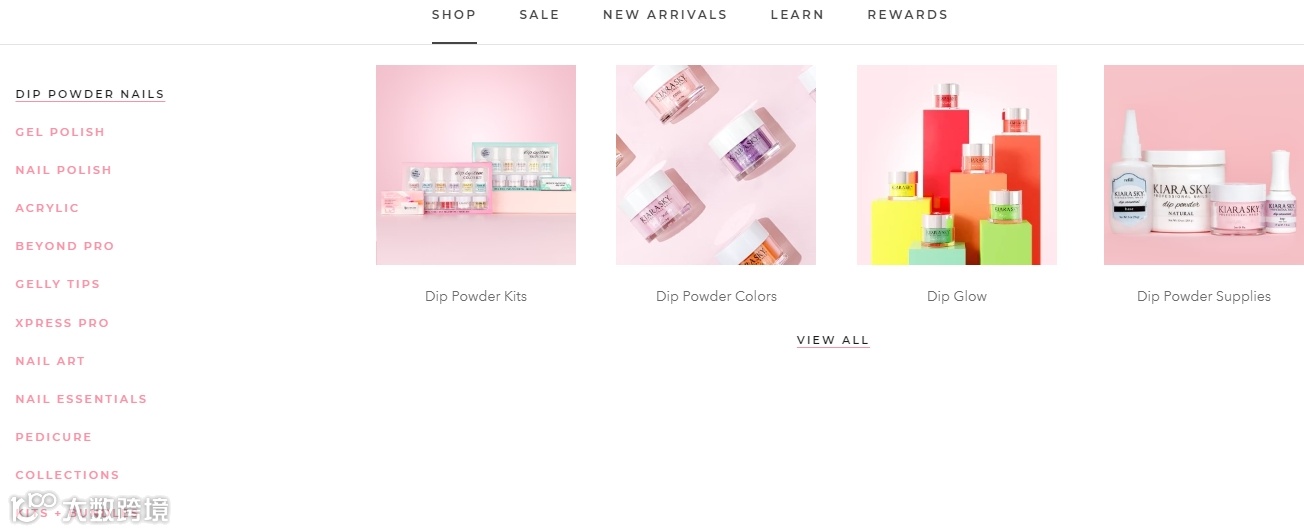Open the Dip Powder Kits thumbnail
Viewport: 1304px width, 532px height.
[476, 165]
